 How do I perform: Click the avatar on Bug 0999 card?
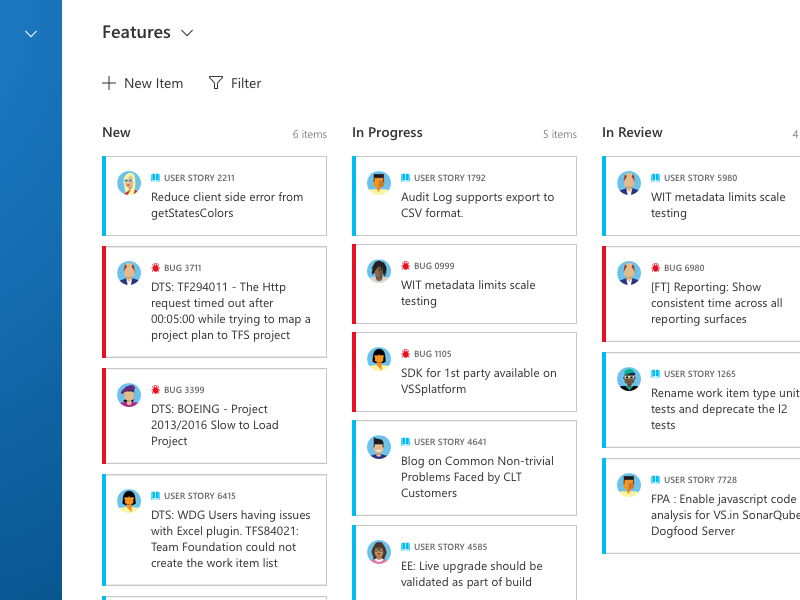[379, 270]
